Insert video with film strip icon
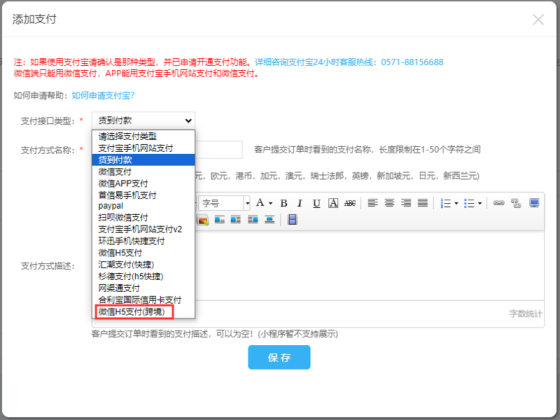The height and width of the screenshot is (420, 560). tap(292, 219)
